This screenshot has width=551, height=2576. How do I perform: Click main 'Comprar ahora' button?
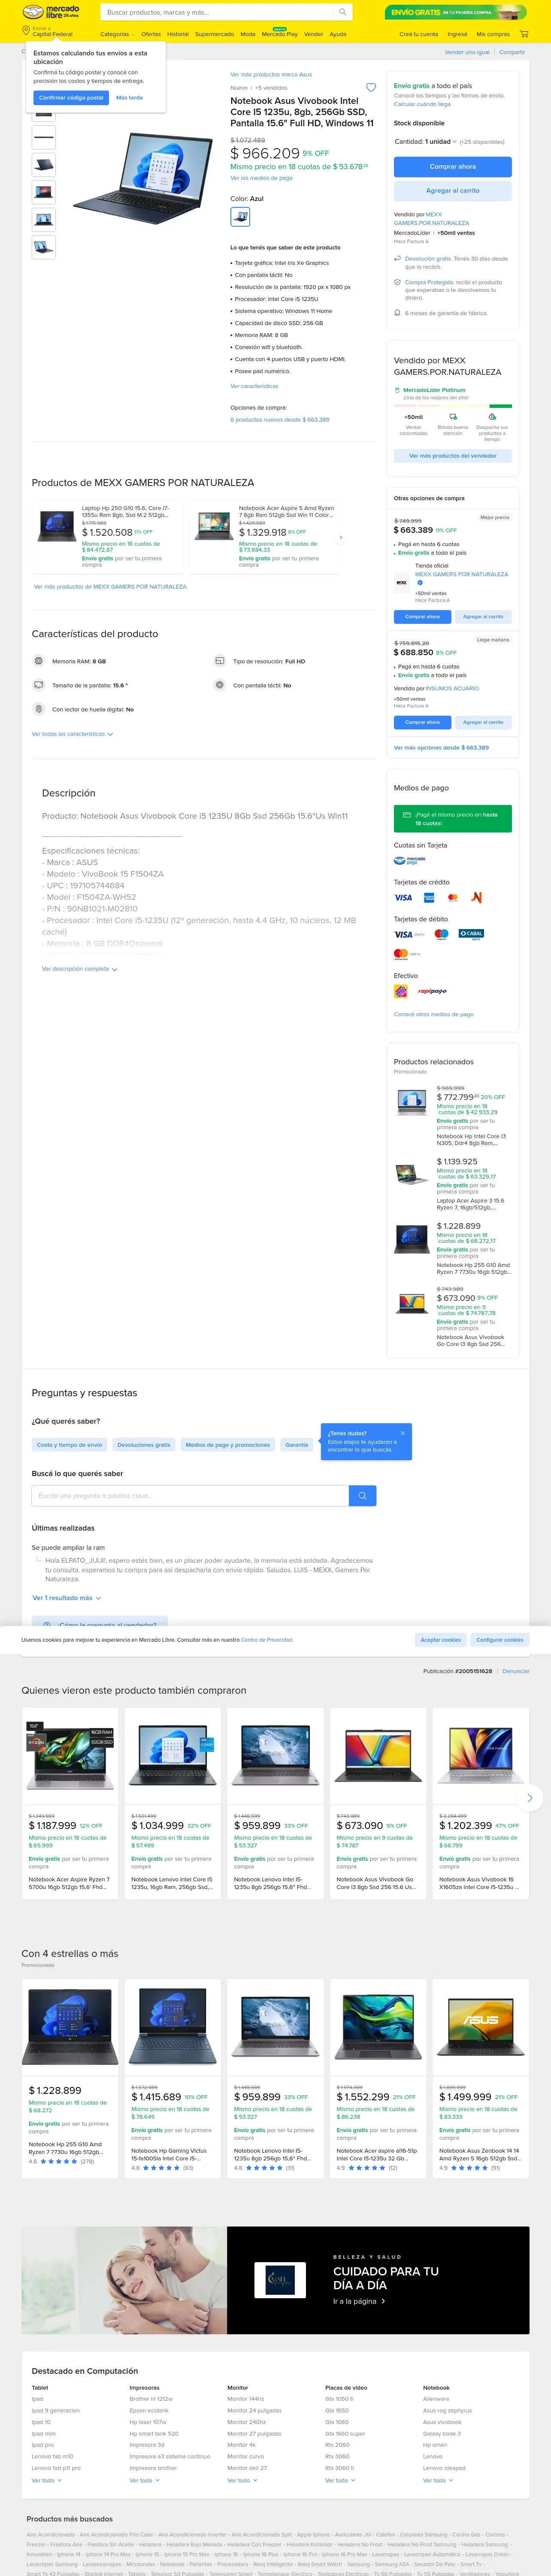(453, 167)
